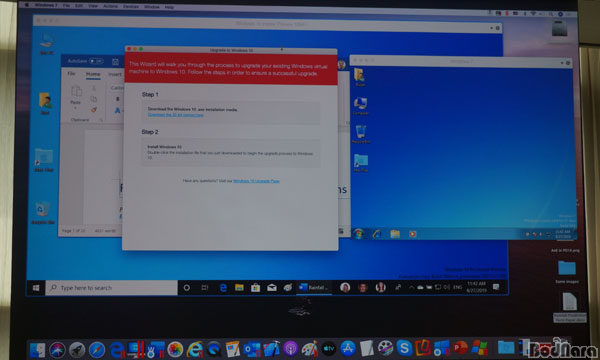Click the Save icon in Word title bar
Image resolution: width=600 pixels, height=360 pixels.
[115, 61]
